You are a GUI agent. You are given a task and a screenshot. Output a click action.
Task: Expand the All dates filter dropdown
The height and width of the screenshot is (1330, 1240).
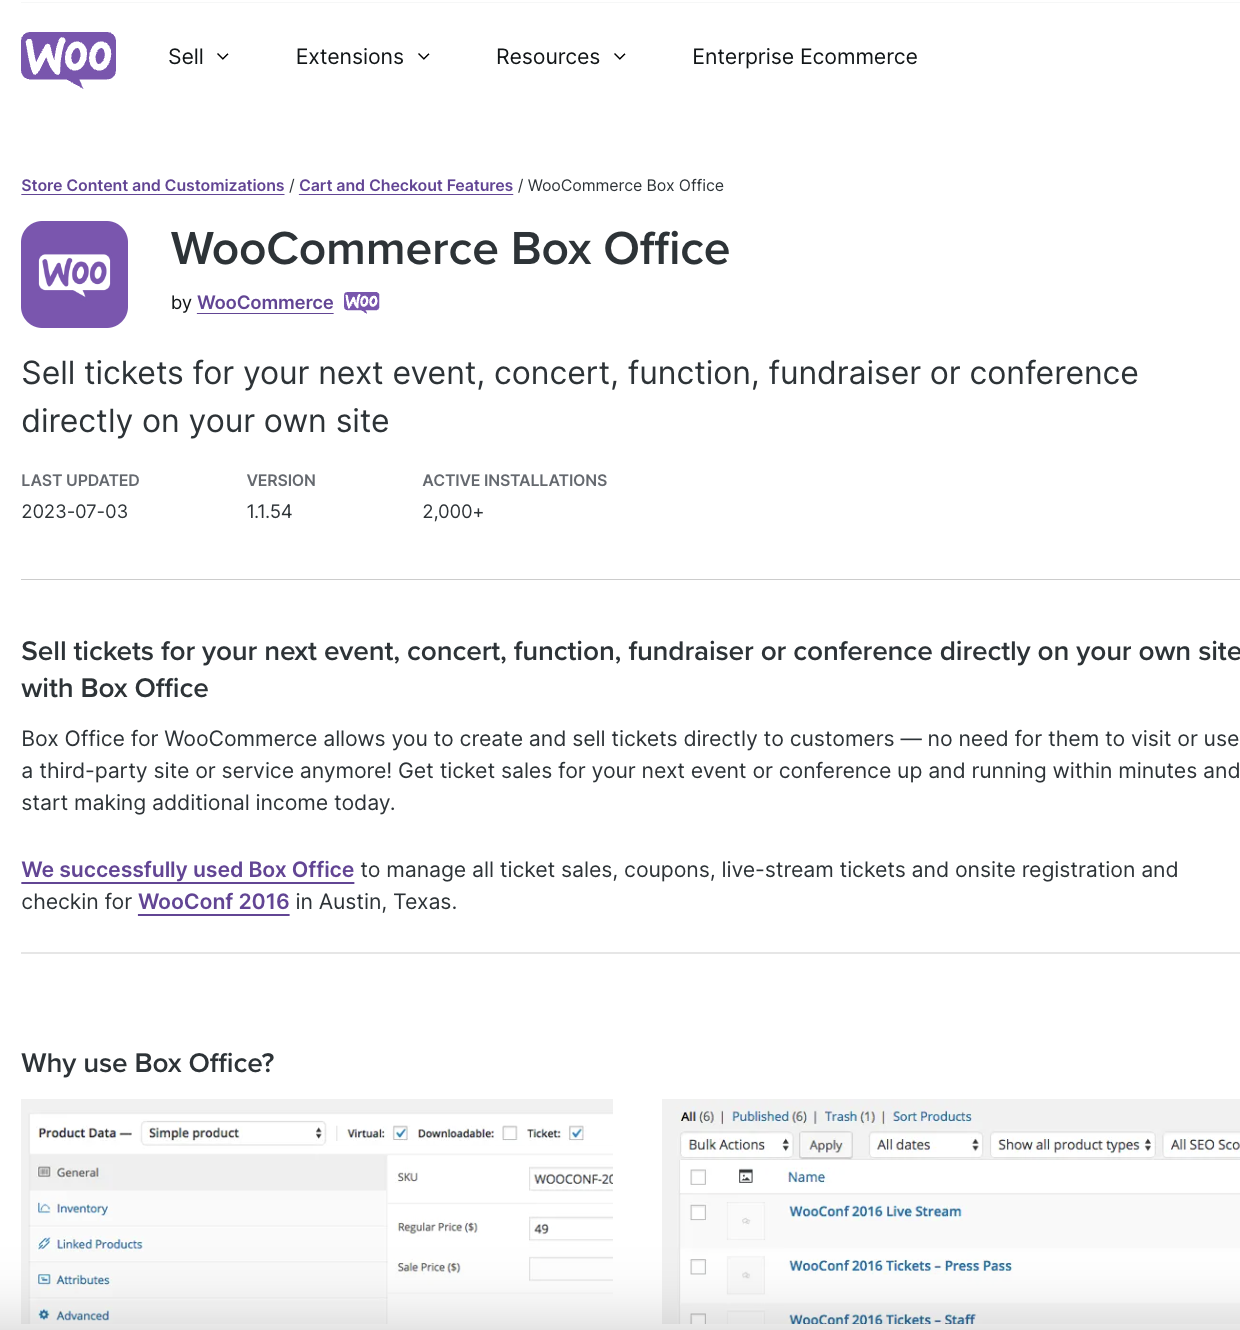click(x=925, y=1144)
